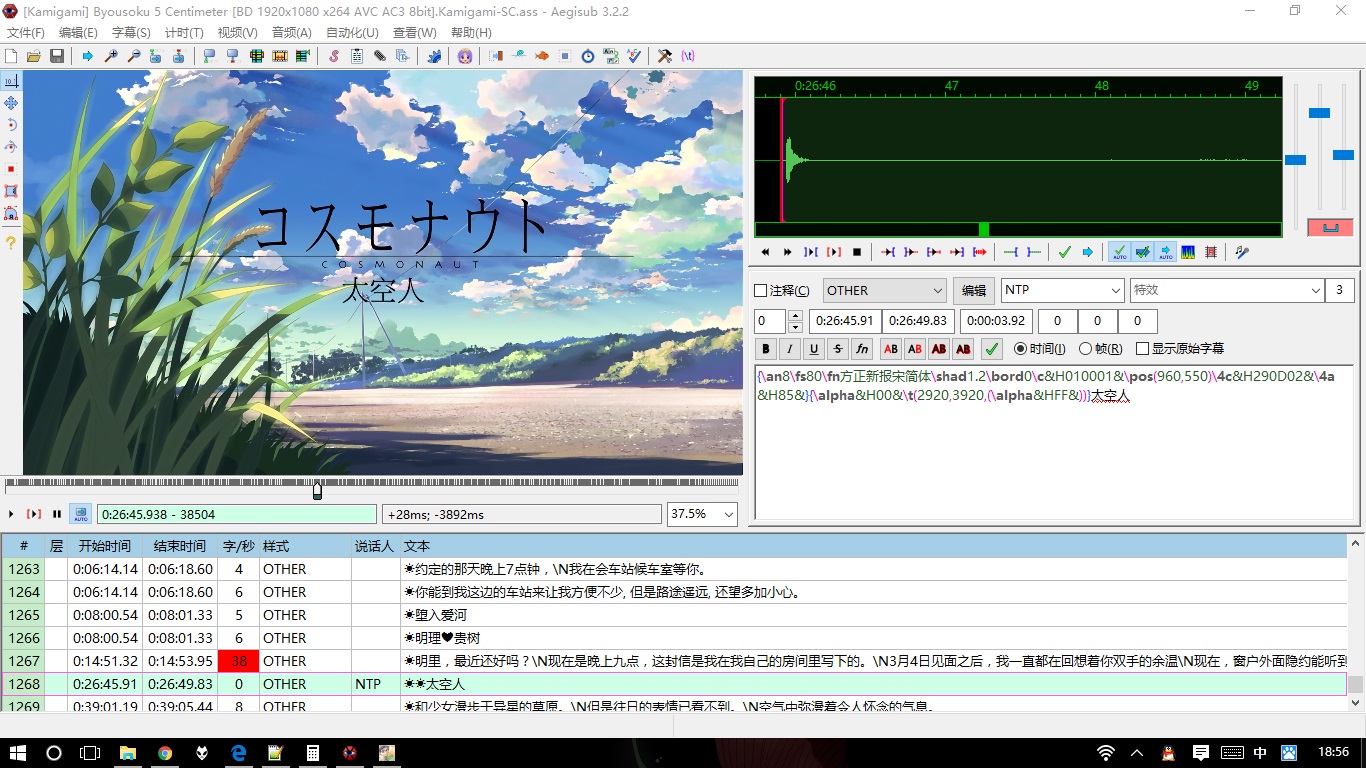Viewport: 1366px width, 768px height.
Task: Toggle auto-play video button near timecode
Action: point(80,514)
